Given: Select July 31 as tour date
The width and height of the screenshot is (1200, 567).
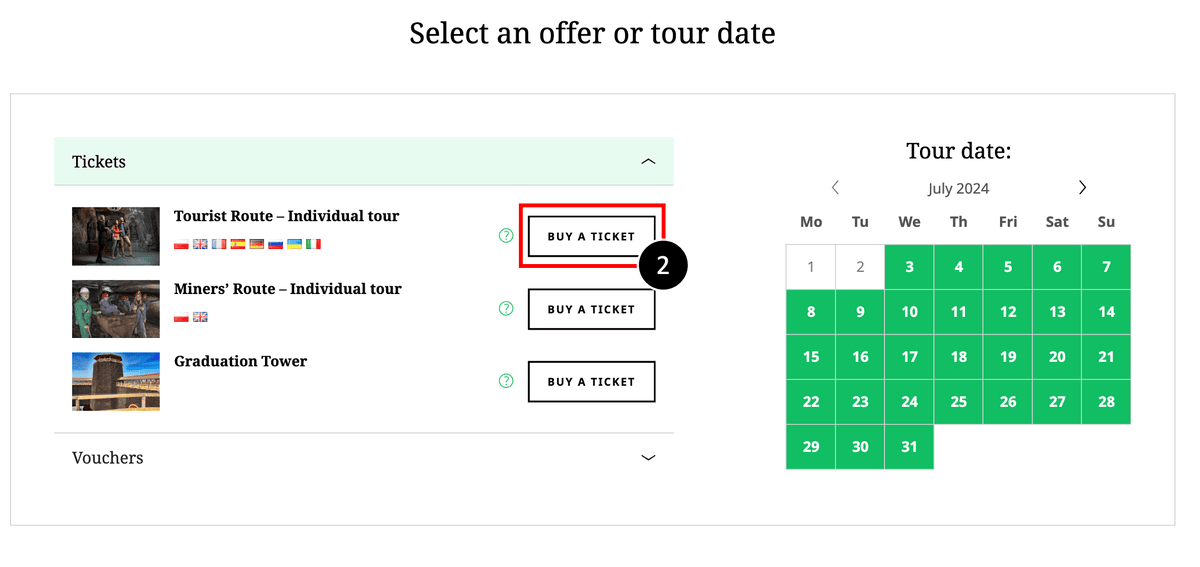Looking at the screenshot, I should tap(909, 447).
